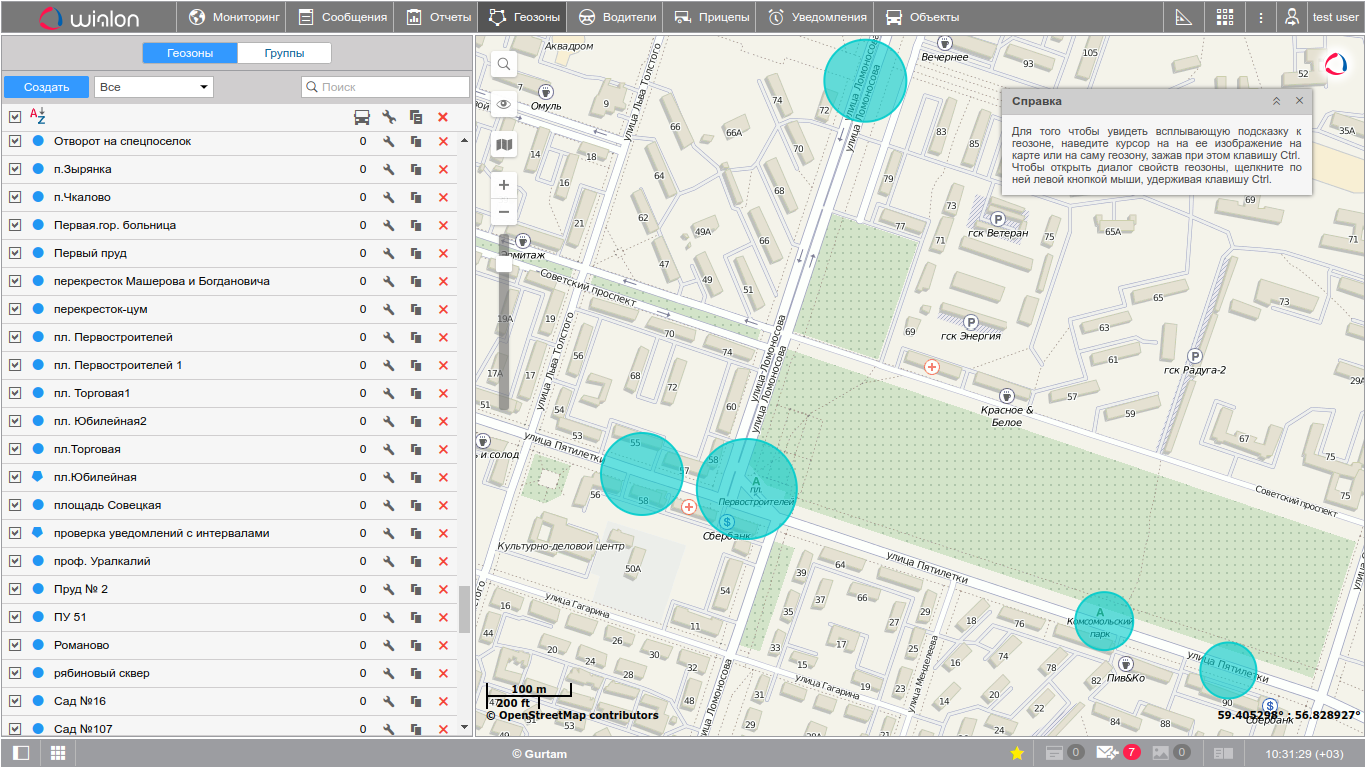Click the favorites star in status bar
Image resolution: width=1366 pixels, height=768 pixels.
coord(1017,753)
